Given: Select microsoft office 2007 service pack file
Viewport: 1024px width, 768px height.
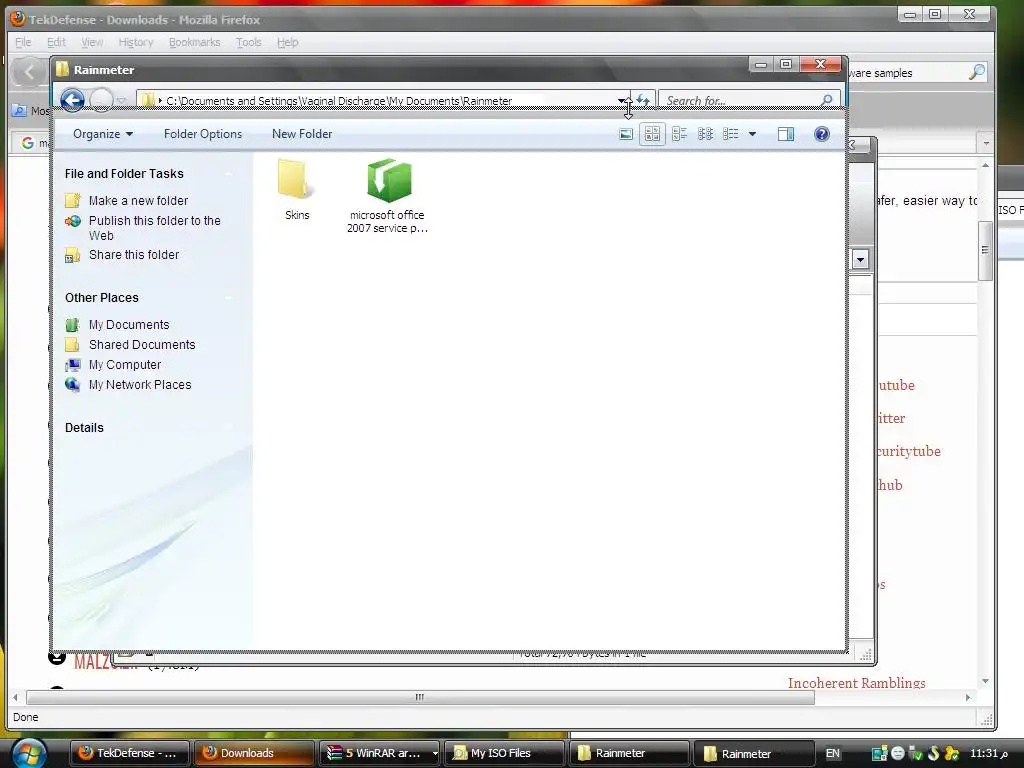Looking at the screenshot, I should coord(387,195).
